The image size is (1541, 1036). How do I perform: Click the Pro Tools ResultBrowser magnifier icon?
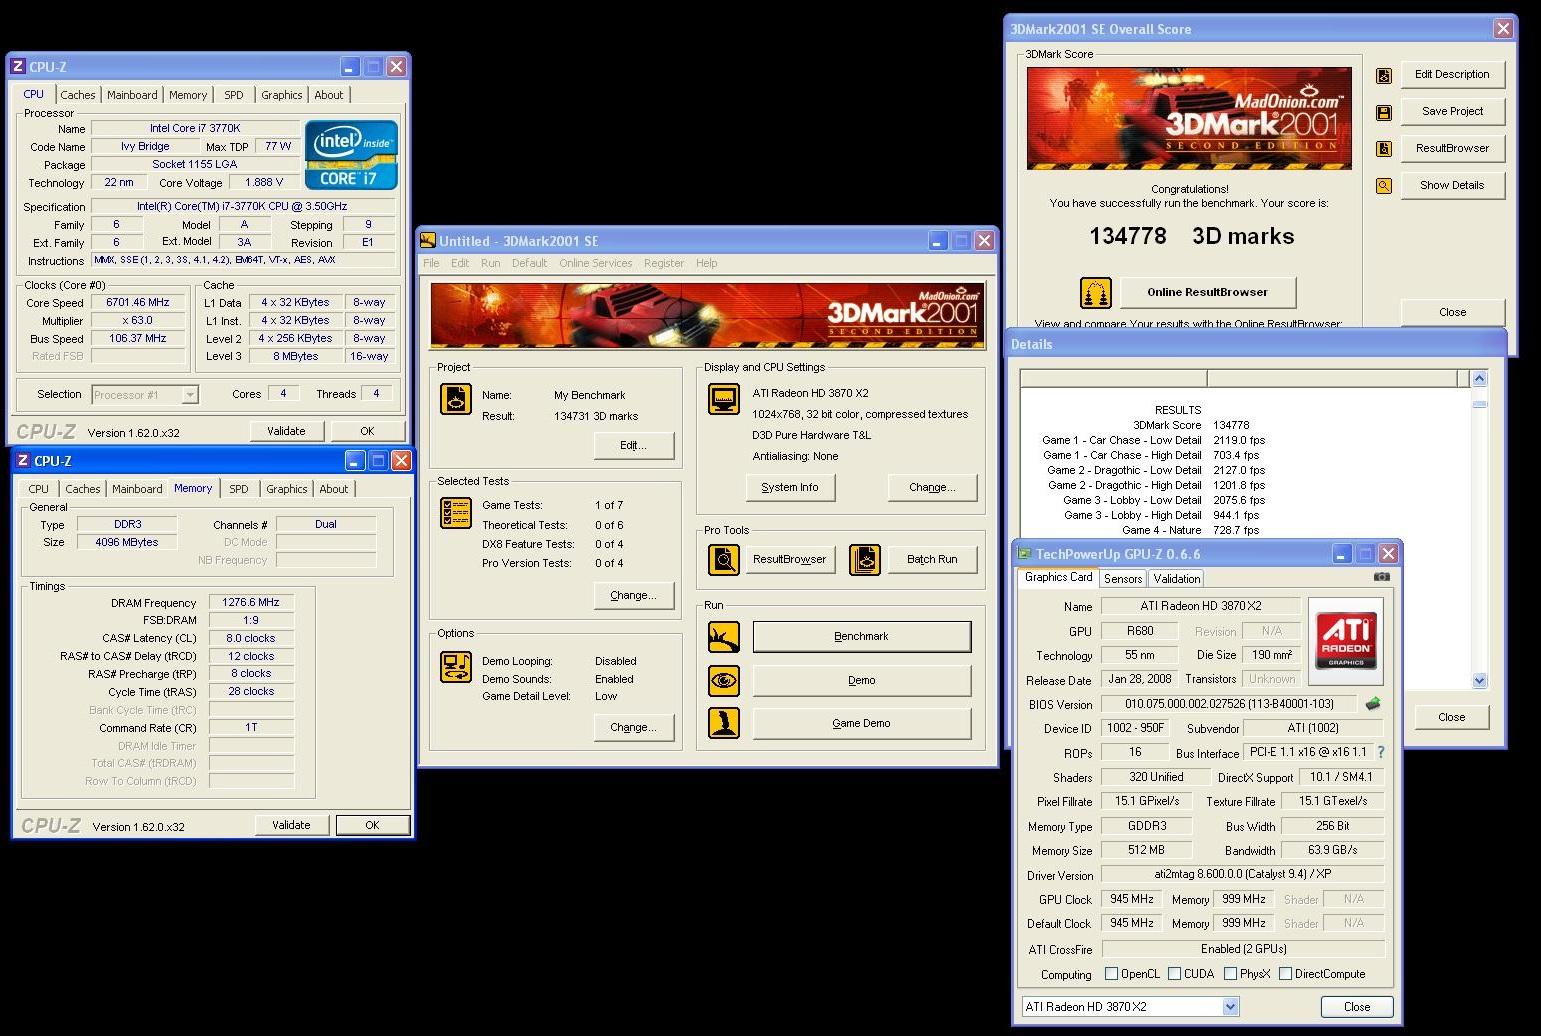(x=723, y=560)
